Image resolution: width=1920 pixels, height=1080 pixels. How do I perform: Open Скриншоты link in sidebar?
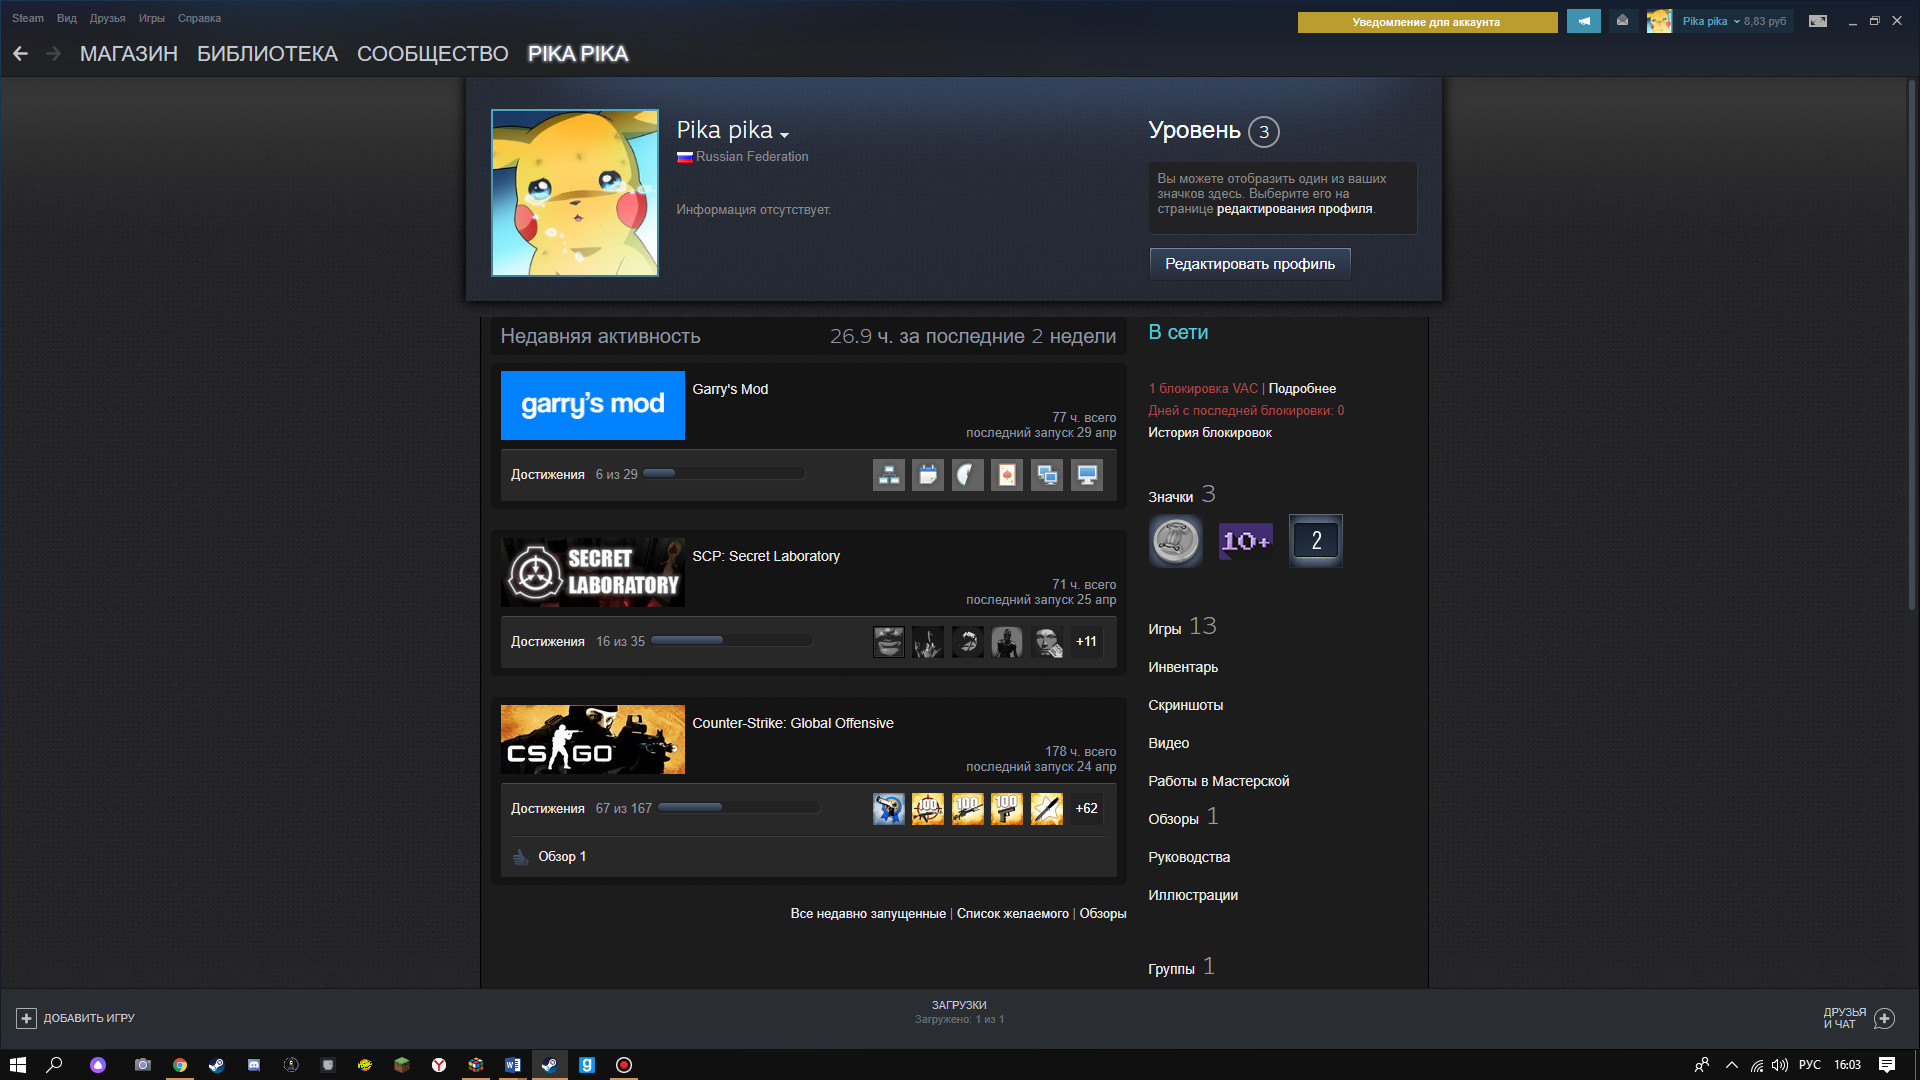(x=1186, y=705)
